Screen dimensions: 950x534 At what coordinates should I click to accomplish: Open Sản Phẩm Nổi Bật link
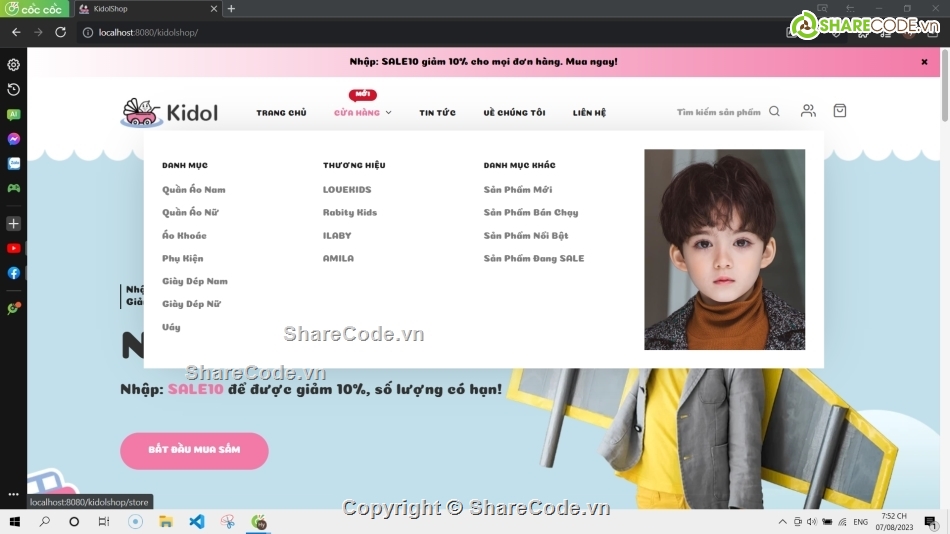tap(526, 235)
